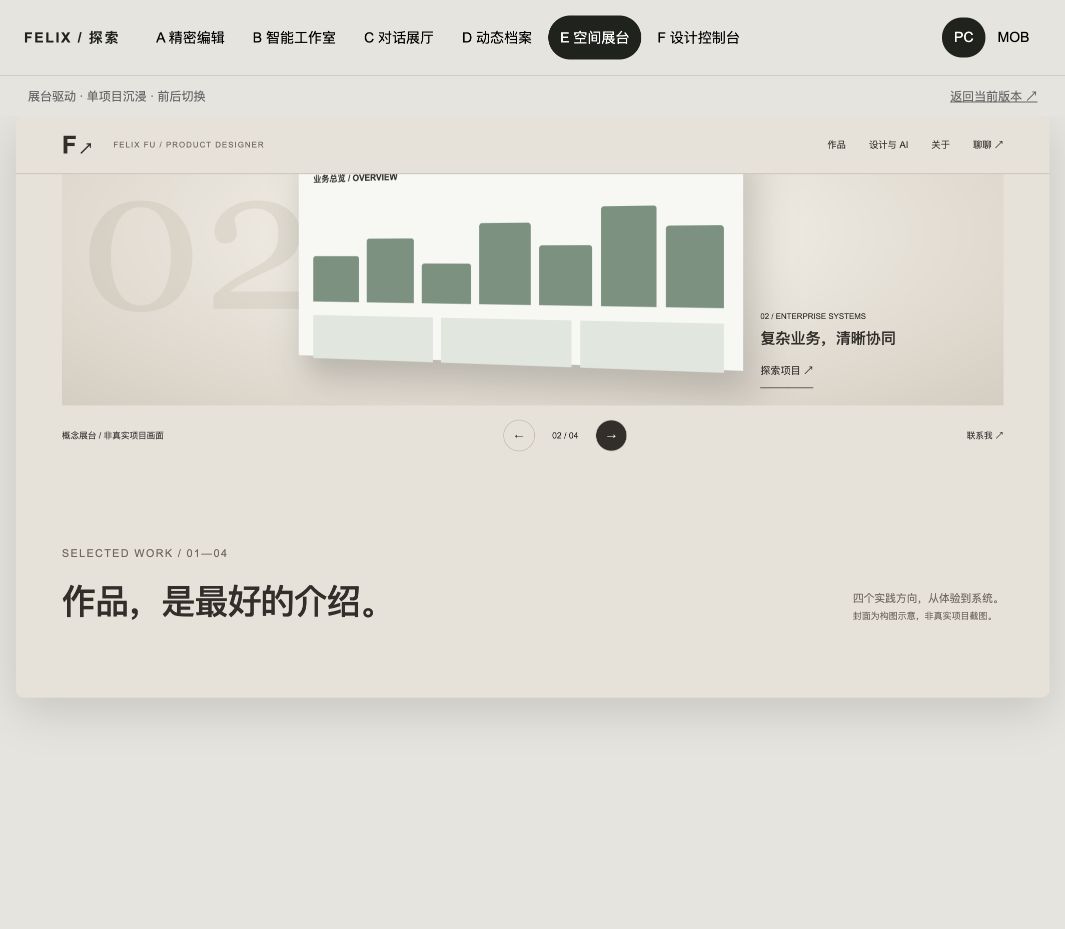Viewport: 1065px width, 929px height.
Task: Toggle the PC preview mode
Action: [963, 37]
